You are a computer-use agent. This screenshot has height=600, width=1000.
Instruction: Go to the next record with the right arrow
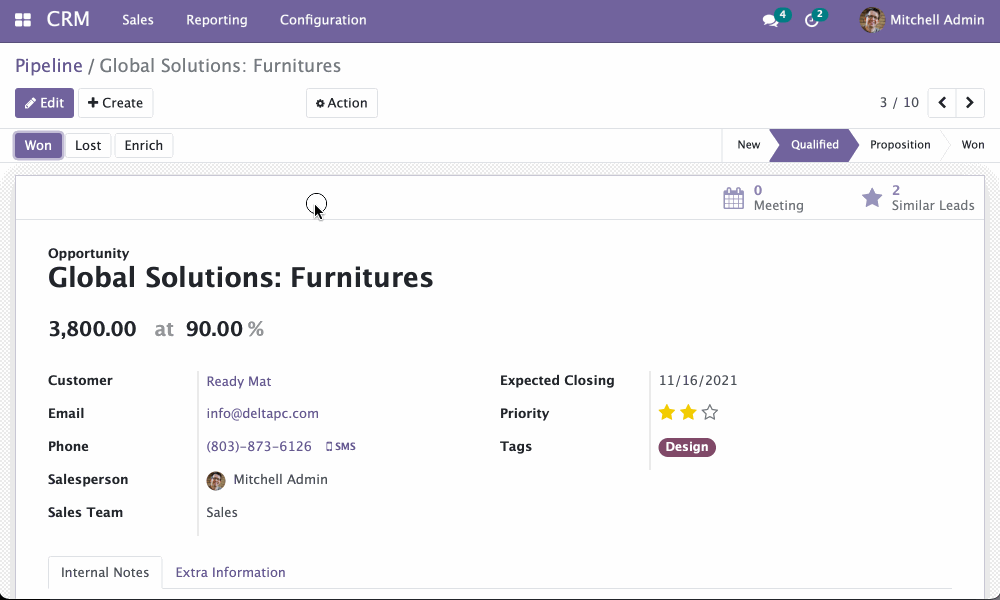(970, 102)
